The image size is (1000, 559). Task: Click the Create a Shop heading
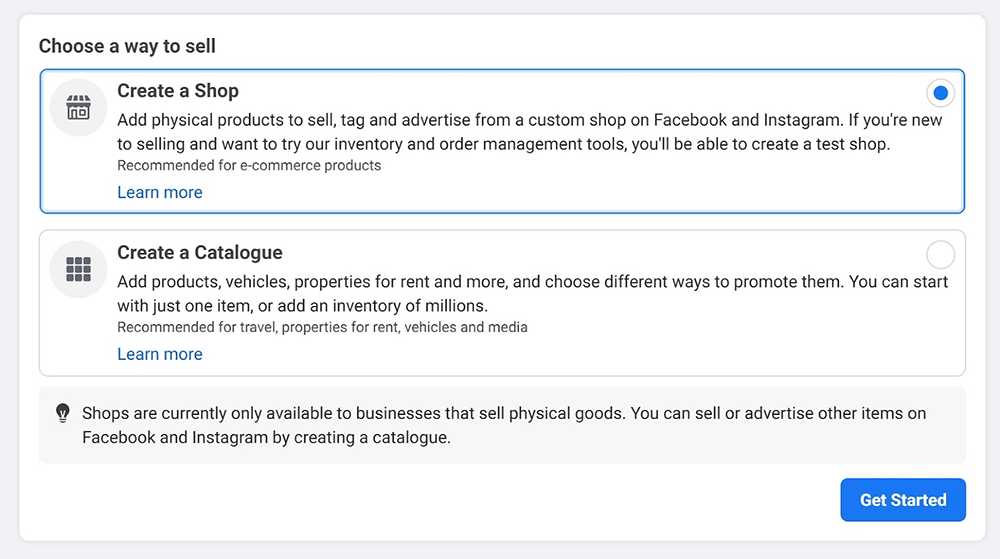point(178,91)
